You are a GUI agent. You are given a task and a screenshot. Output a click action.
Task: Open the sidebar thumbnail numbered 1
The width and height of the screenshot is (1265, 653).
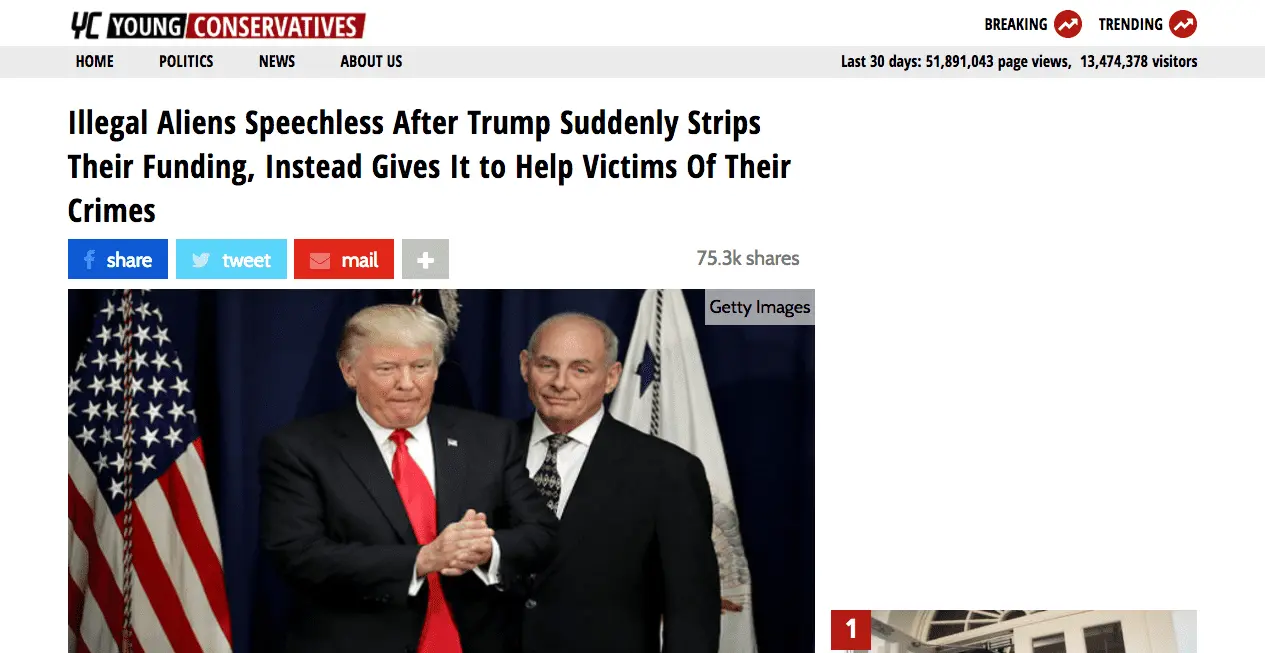point(1014,631)
